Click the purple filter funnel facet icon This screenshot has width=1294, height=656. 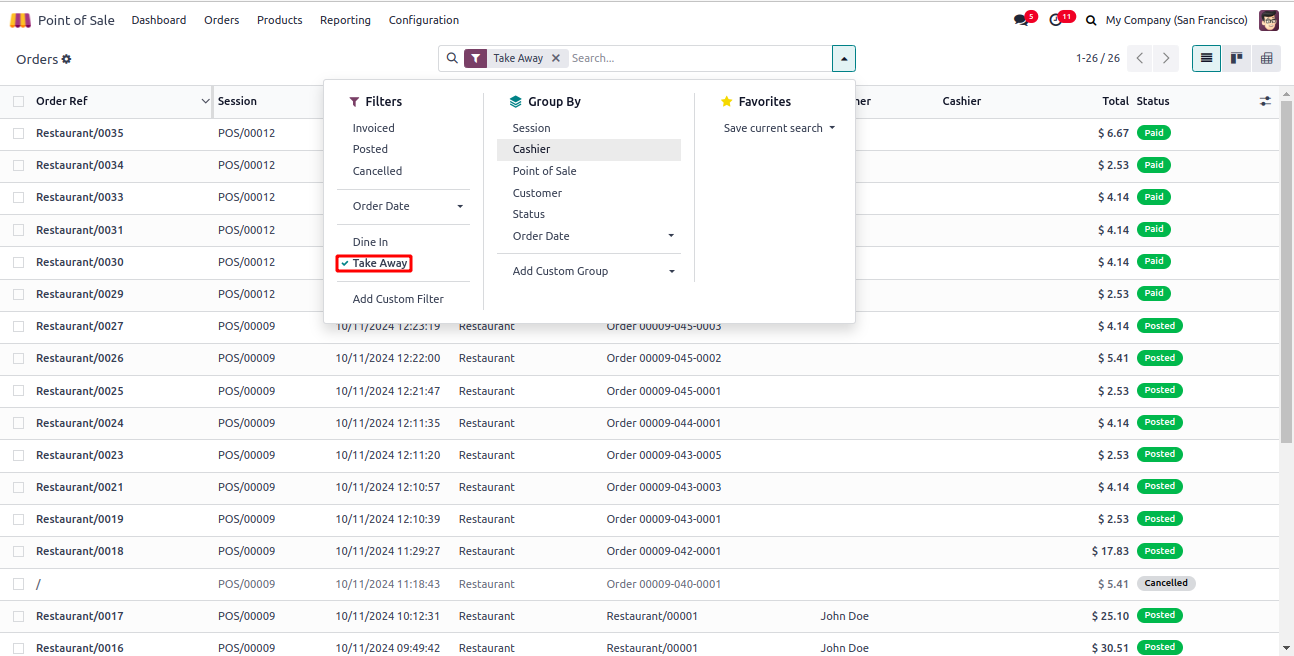(476, 58)
